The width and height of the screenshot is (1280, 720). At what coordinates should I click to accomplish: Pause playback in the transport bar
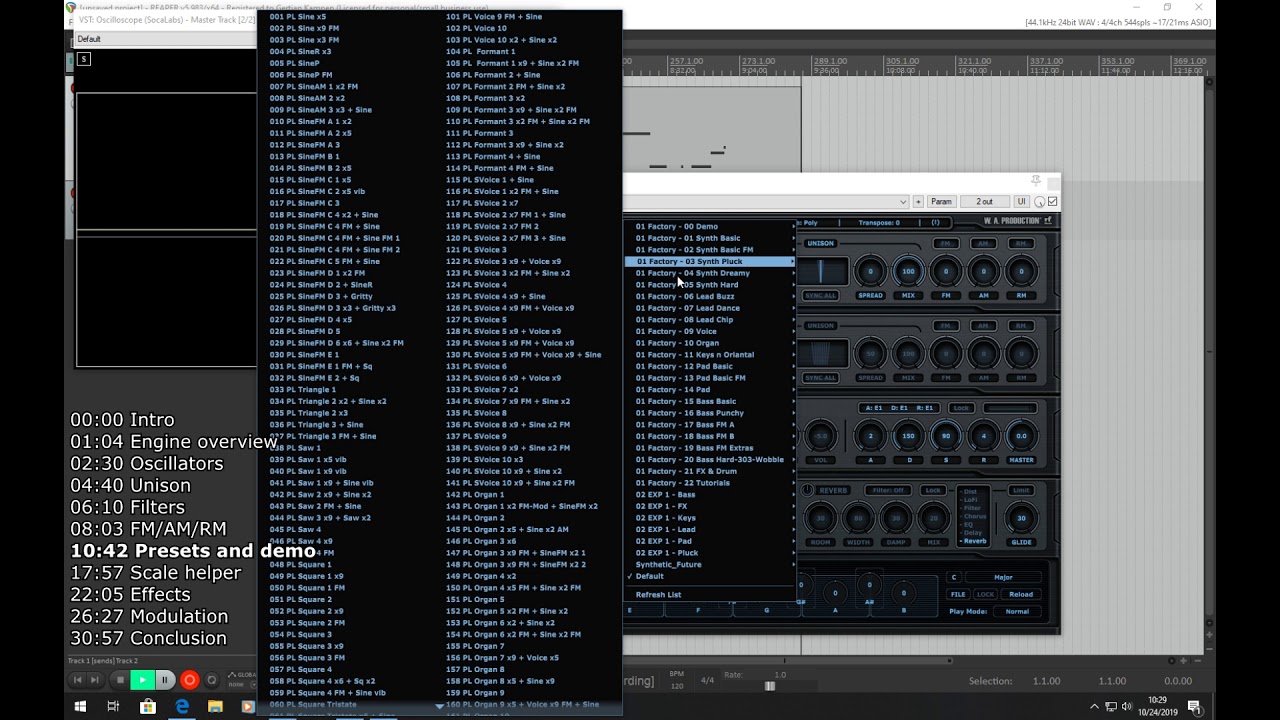tap(165, 680)
